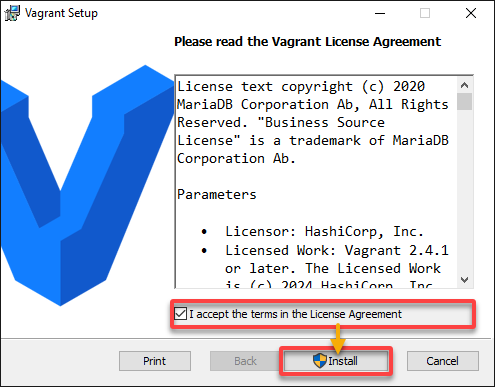Click the 'Vagrant Setup' title bar text
The image size is (495, 387).
pos(61,13)
